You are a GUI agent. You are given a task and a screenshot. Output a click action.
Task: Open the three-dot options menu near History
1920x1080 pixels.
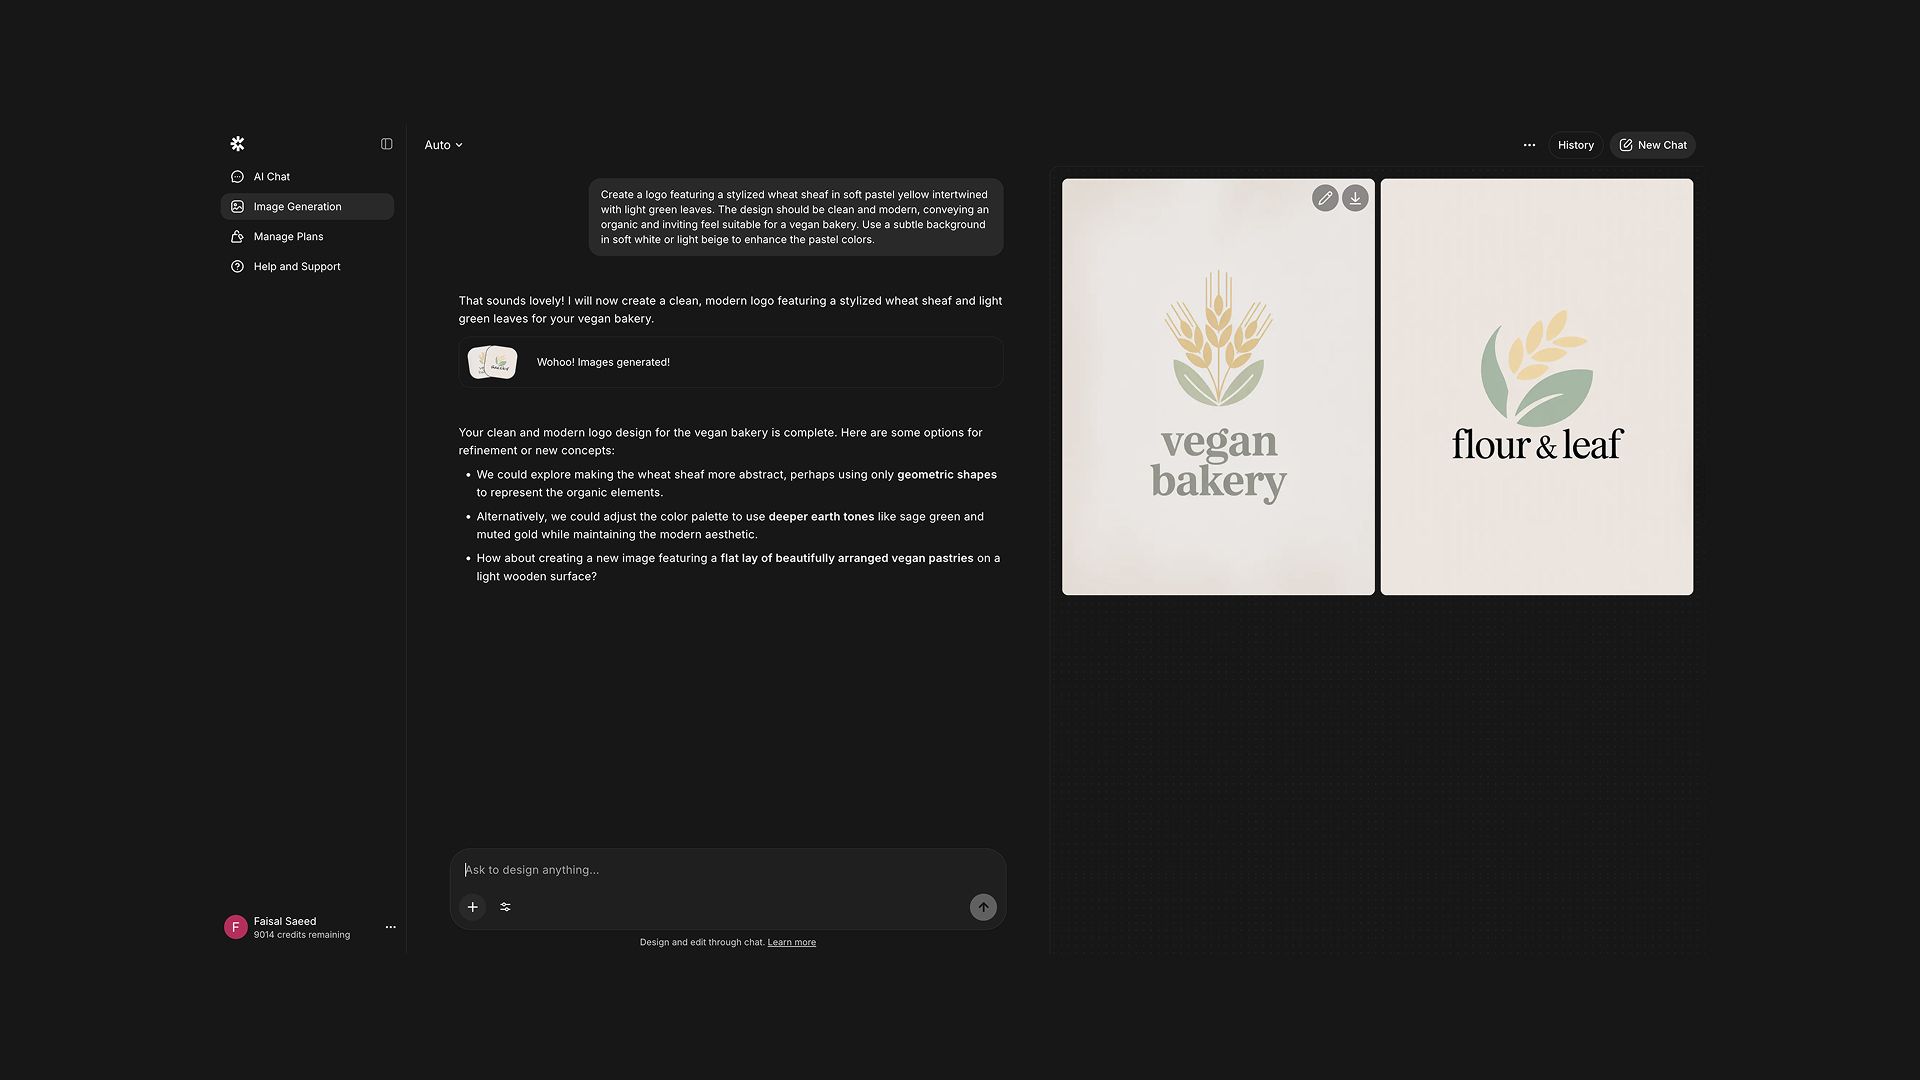(1529, 145)
